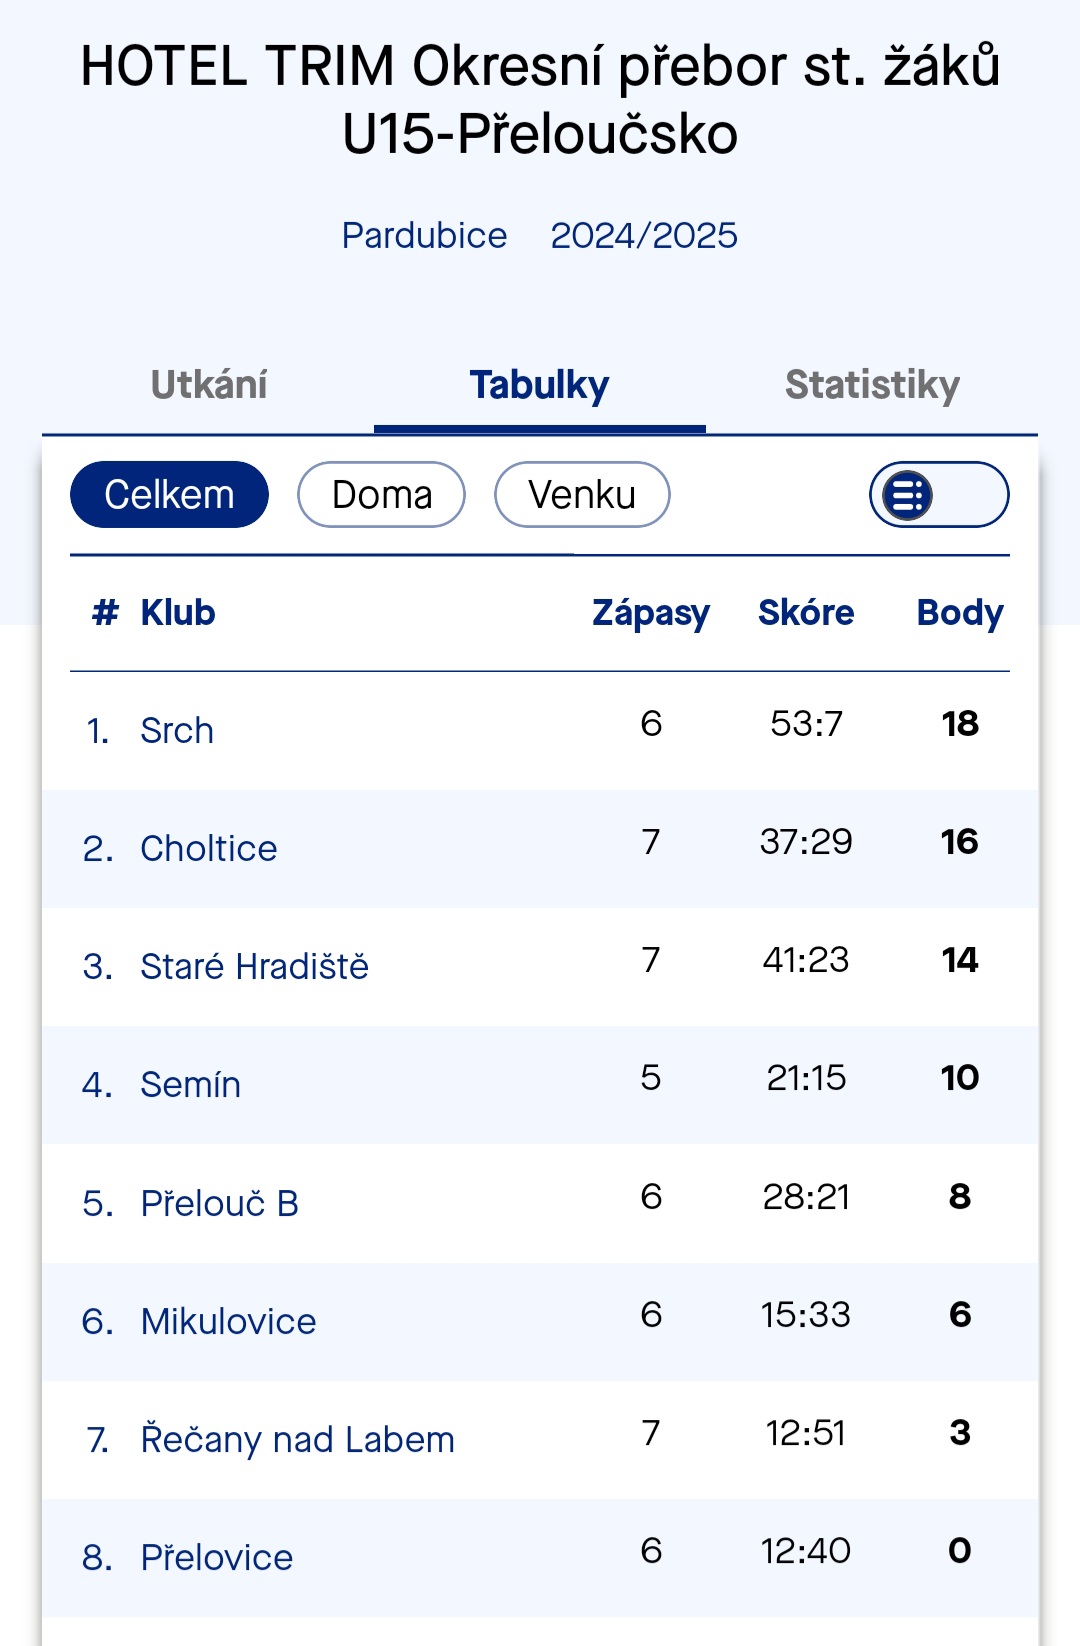The width and height of the screenshot is (1080, 1646).
Task: Click the 2024/2025 season link
Action: click(644, 236)
